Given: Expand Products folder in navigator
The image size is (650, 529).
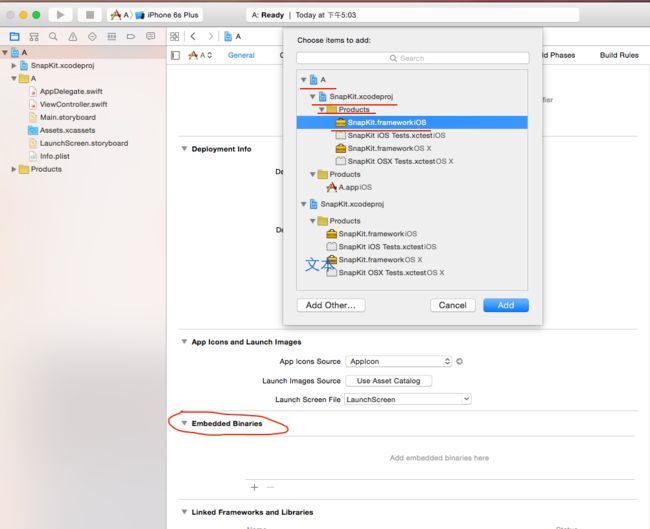Looking at the screenshot, I should coord(14,169).
